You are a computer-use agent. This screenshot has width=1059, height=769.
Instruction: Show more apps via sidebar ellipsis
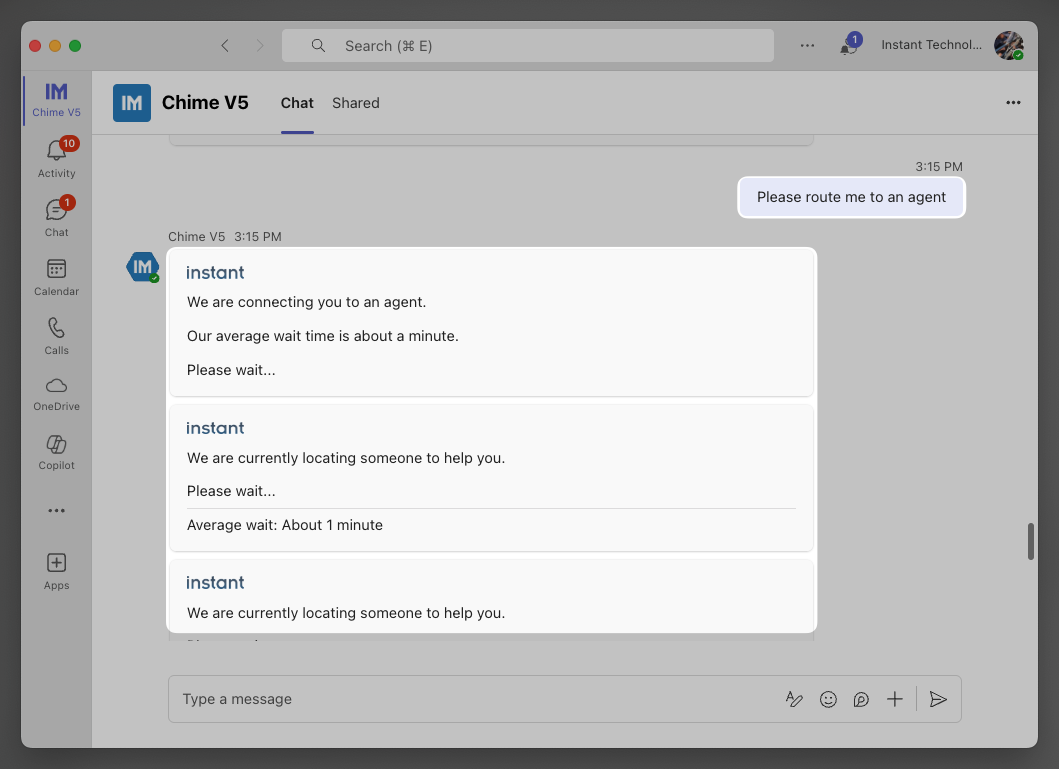[56, 510]
